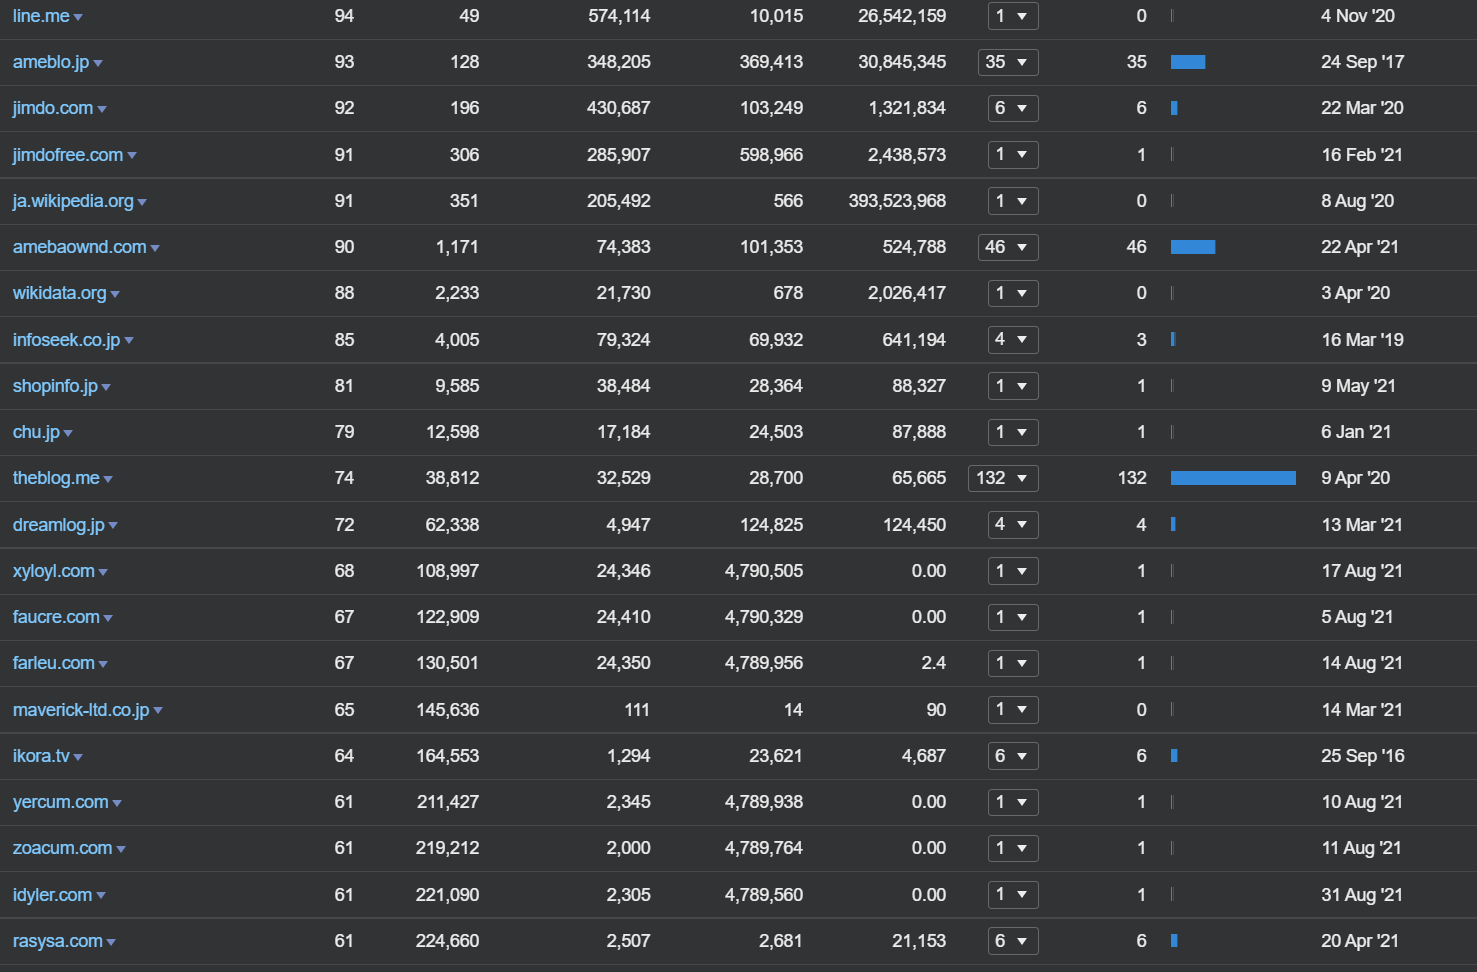Select the value 26,542,159 for line.me

[902, 16]
